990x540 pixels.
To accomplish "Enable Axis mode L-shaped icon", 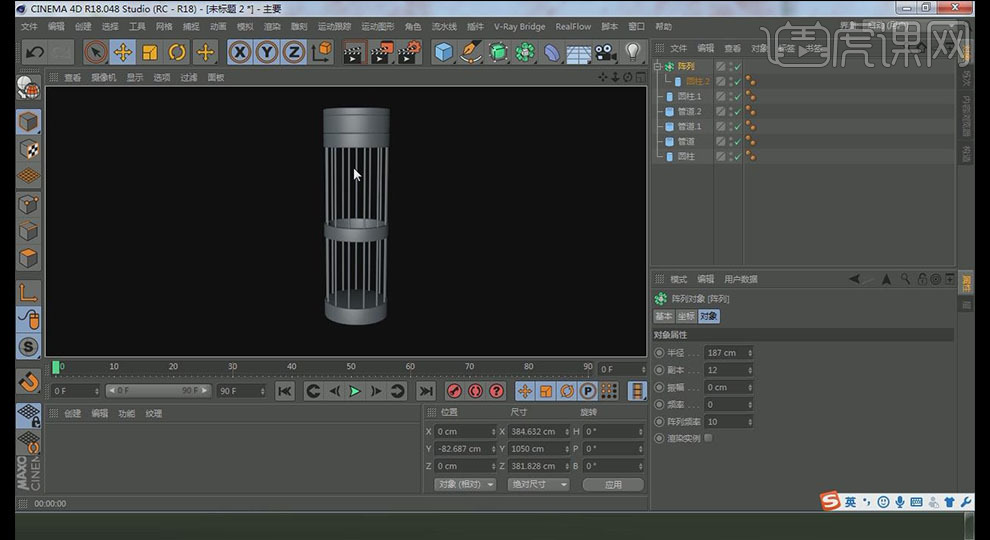I will 28,292.
